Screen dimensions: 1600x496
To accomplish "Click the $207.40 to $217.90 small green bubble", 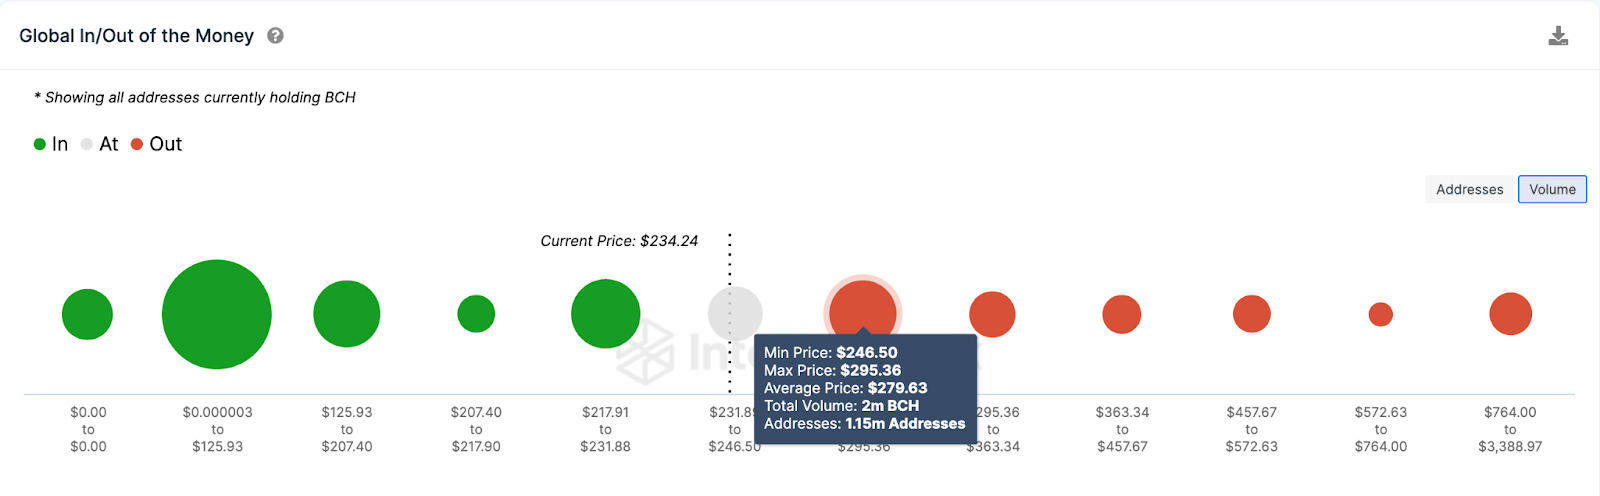I will [476, 314].
